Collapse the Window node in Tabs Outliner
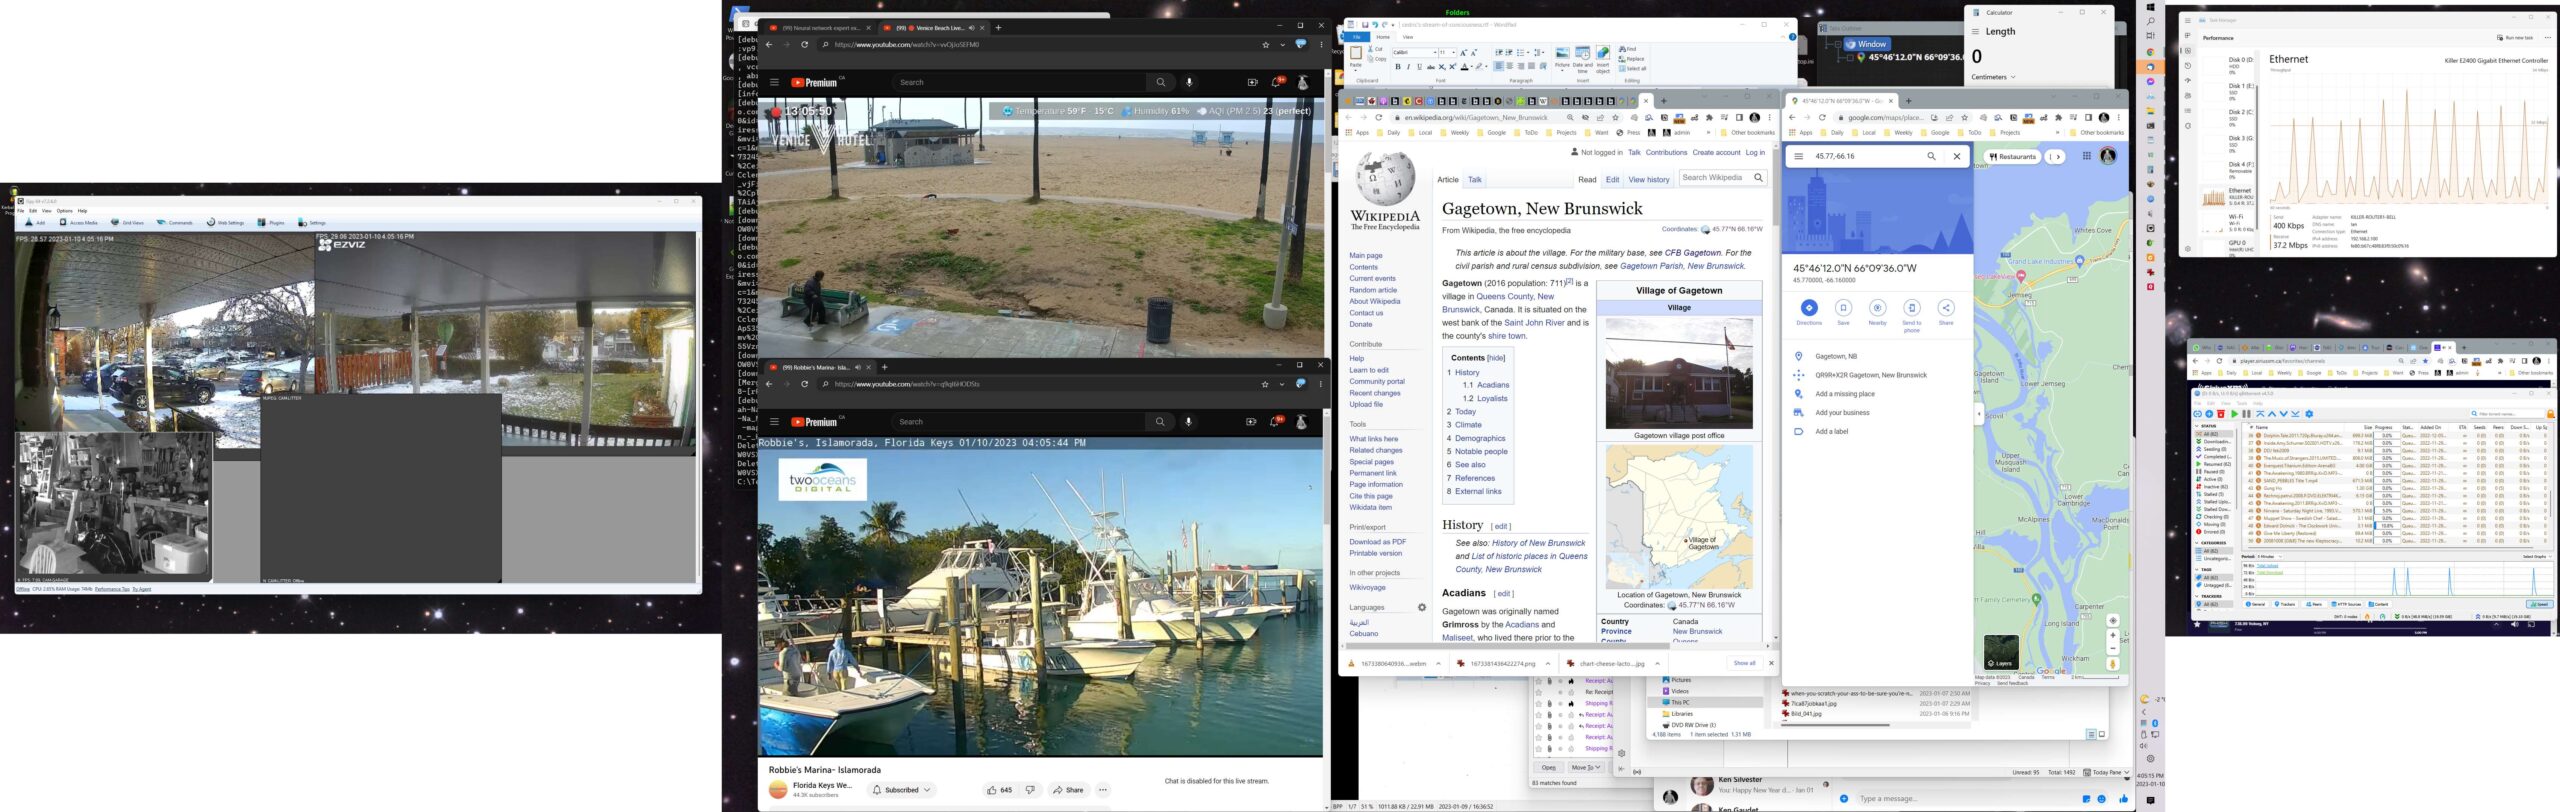 click(1837, 44)
